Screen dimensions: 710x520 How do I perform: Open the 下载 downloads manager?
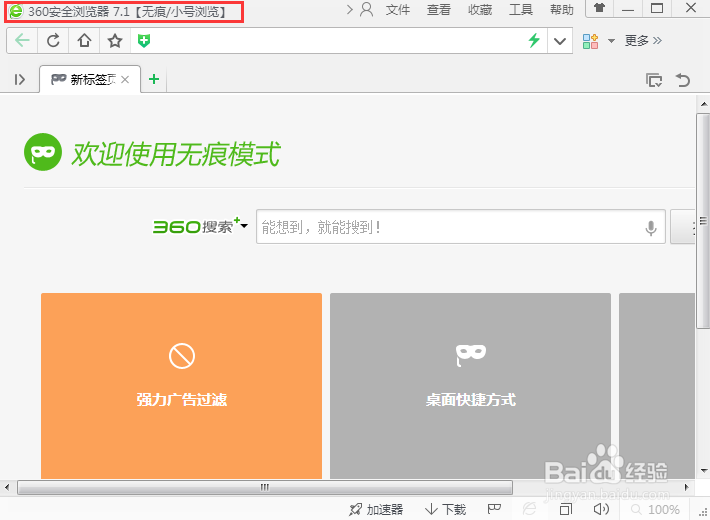[x=446, y=510]
